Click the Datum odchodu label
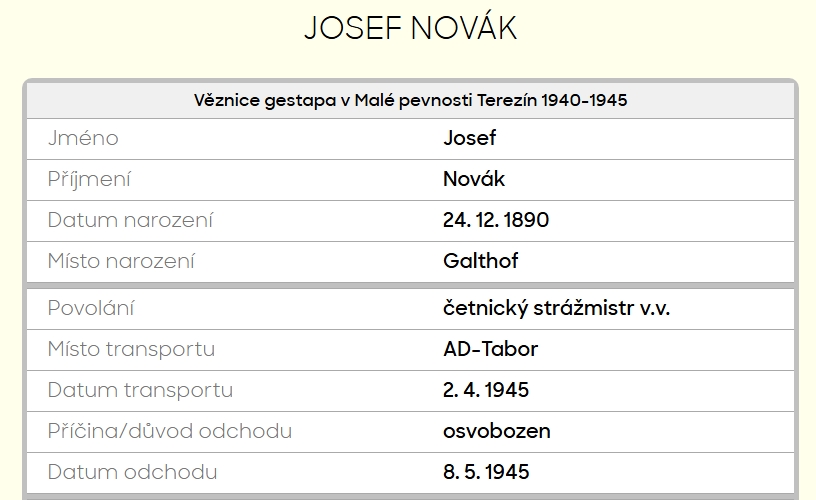 (x=132, y=472)
